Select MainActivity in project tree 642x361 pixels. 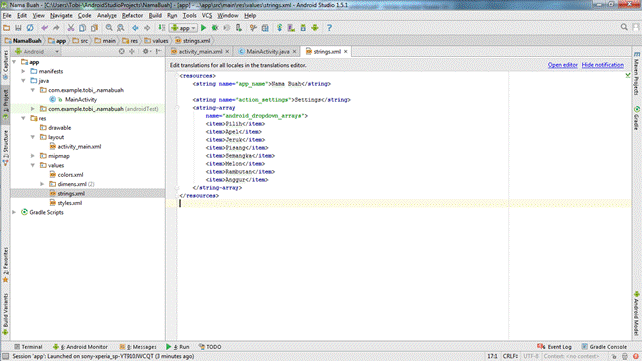(81, 99)
